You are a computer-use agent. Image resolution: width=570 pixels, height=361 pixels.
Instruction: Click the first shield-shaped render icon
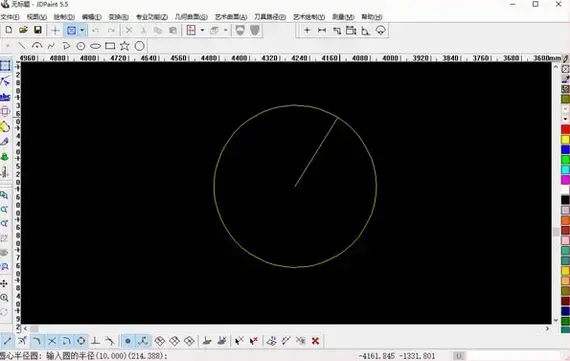[240, 31]
